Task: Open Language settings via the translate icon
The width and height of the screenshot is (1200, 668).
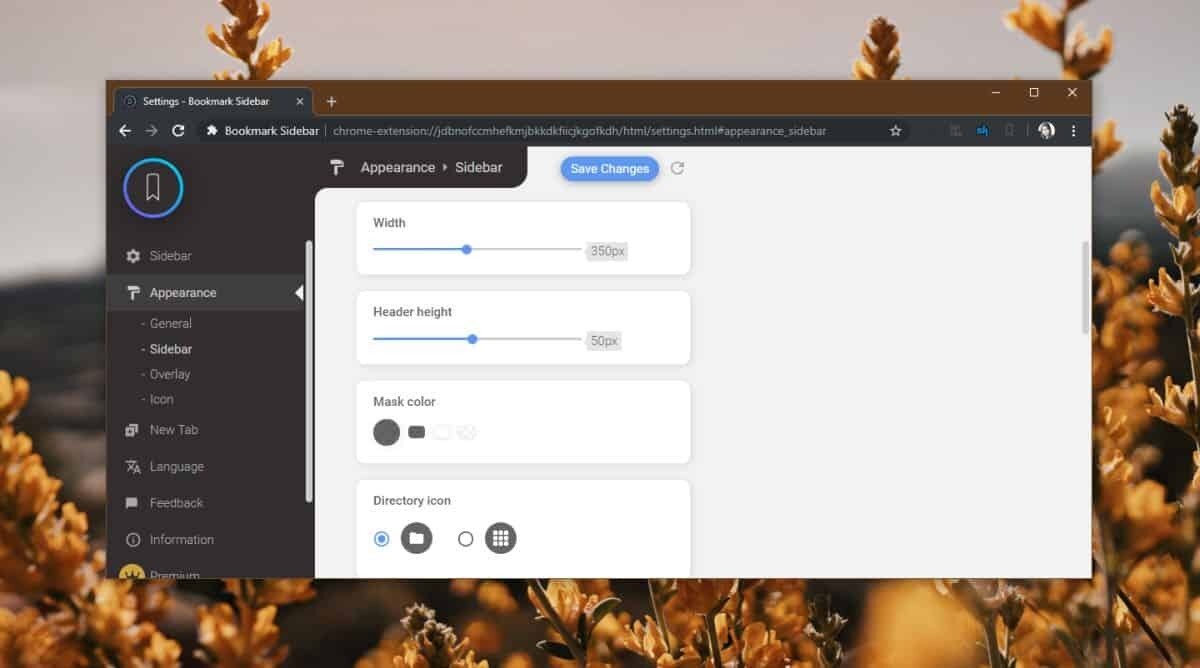Action: pyautogui.click(x=133, y=466)
